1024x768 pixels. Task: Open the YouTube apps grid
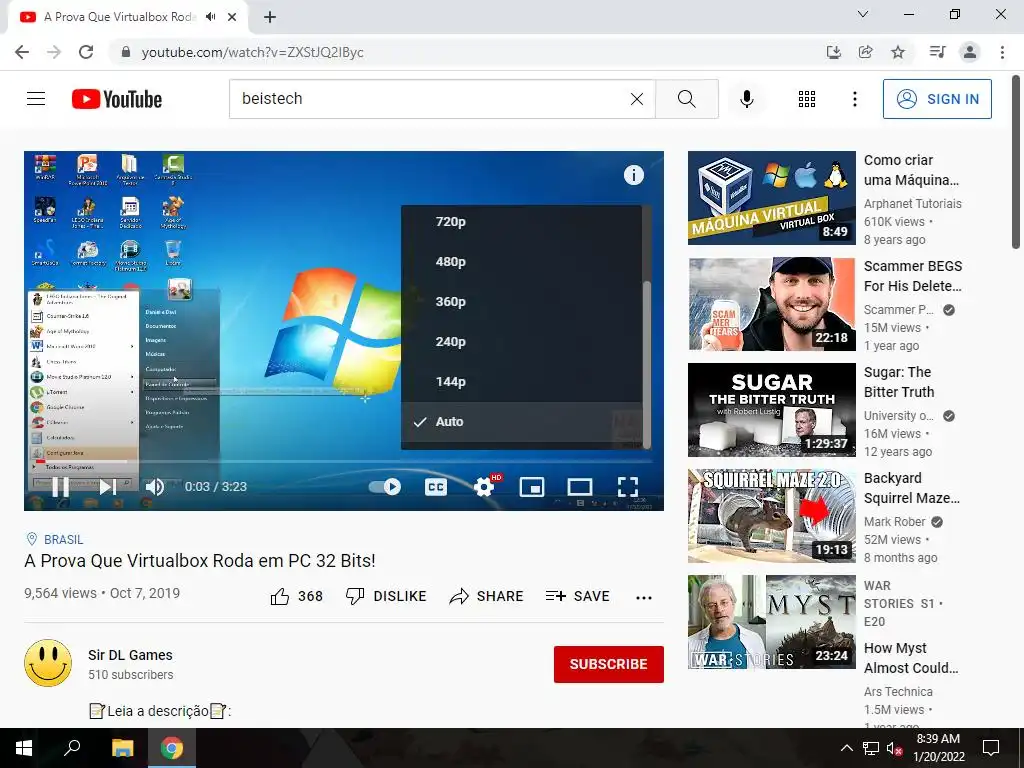pyautogui.click(x=807, y=99)
